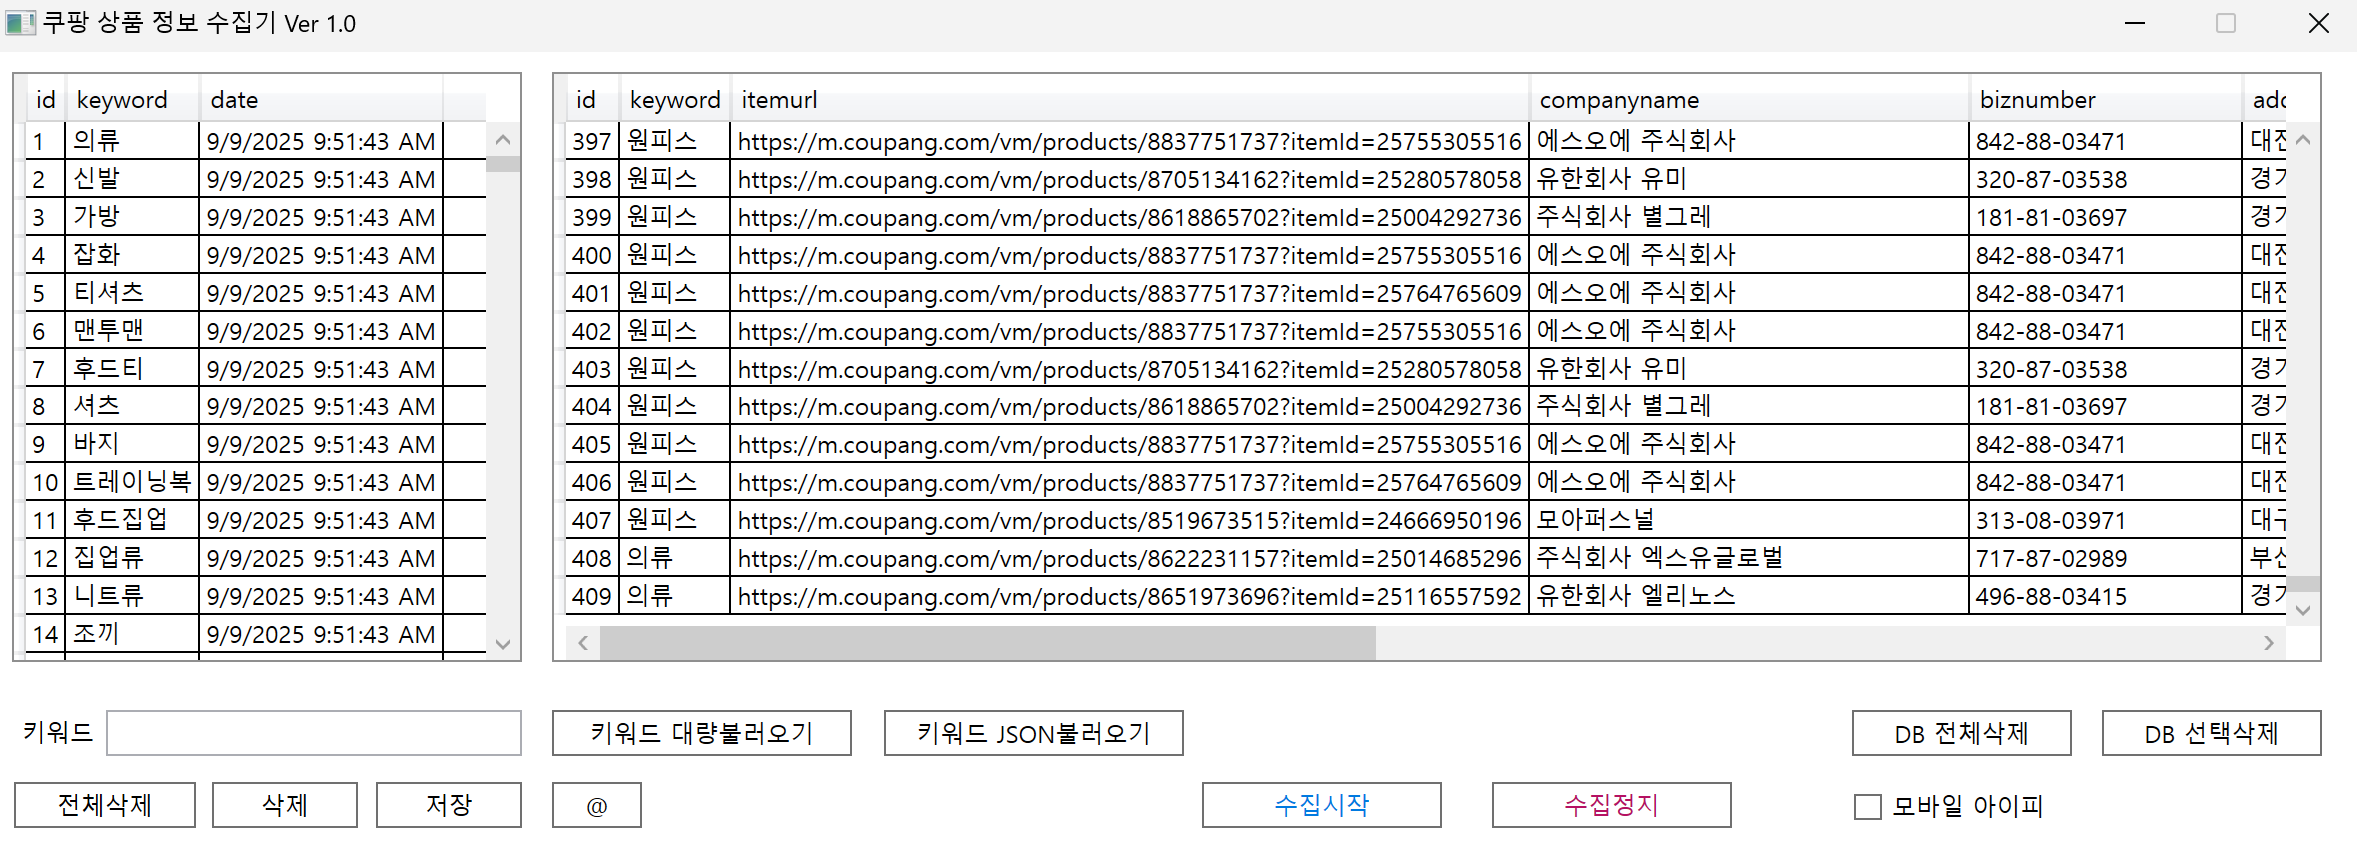Click the biznumber column header
The height and width of the screenshot is (857, 2357).
click(2037, 100)
